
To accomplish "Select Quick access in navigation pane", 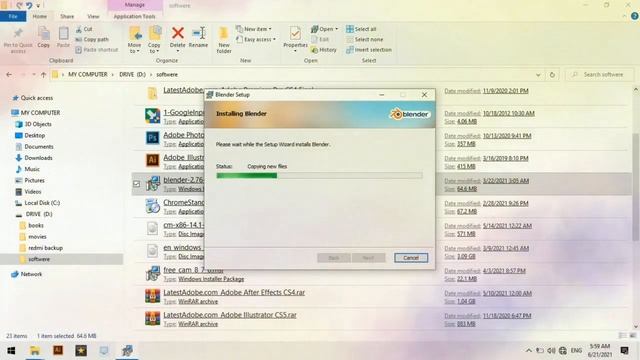I will click(33, 98).
